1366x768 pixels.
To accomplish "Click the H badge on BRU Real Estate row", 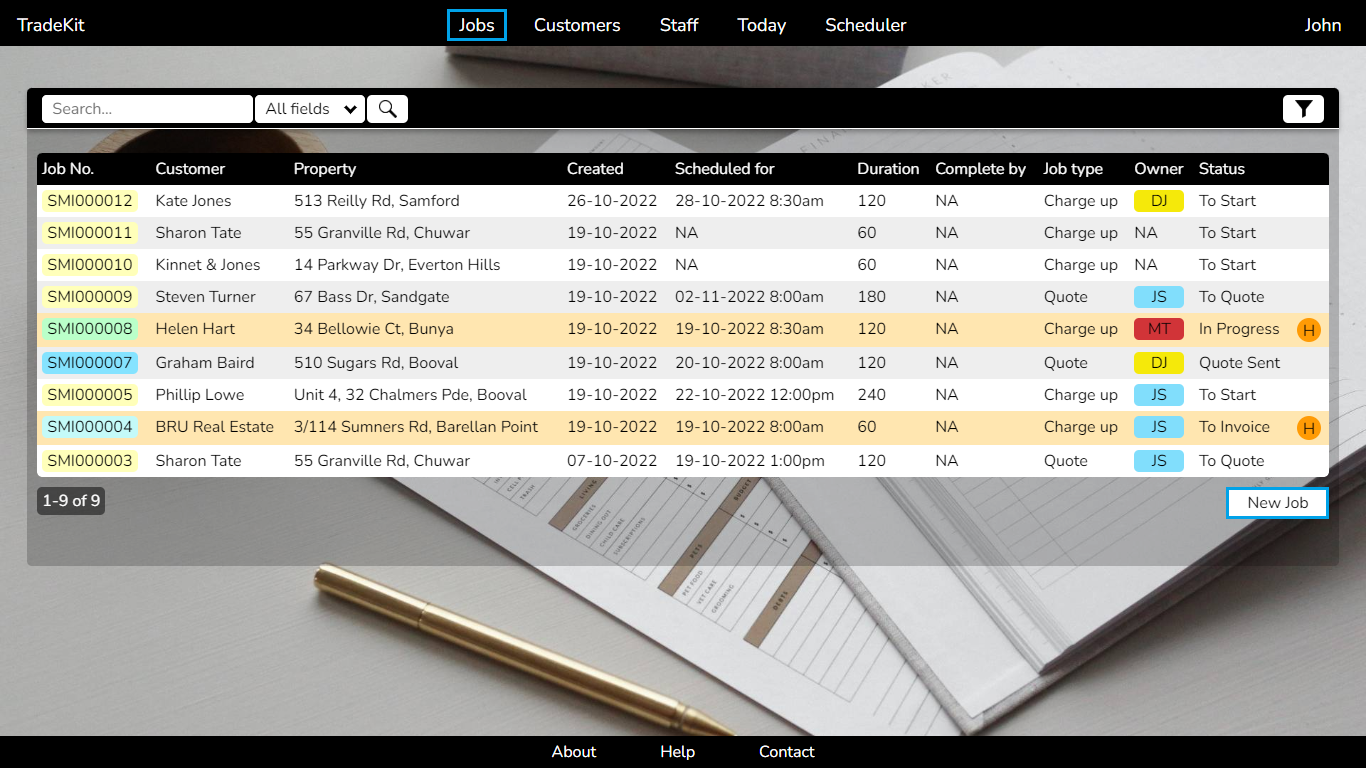I will [1308, 428].
